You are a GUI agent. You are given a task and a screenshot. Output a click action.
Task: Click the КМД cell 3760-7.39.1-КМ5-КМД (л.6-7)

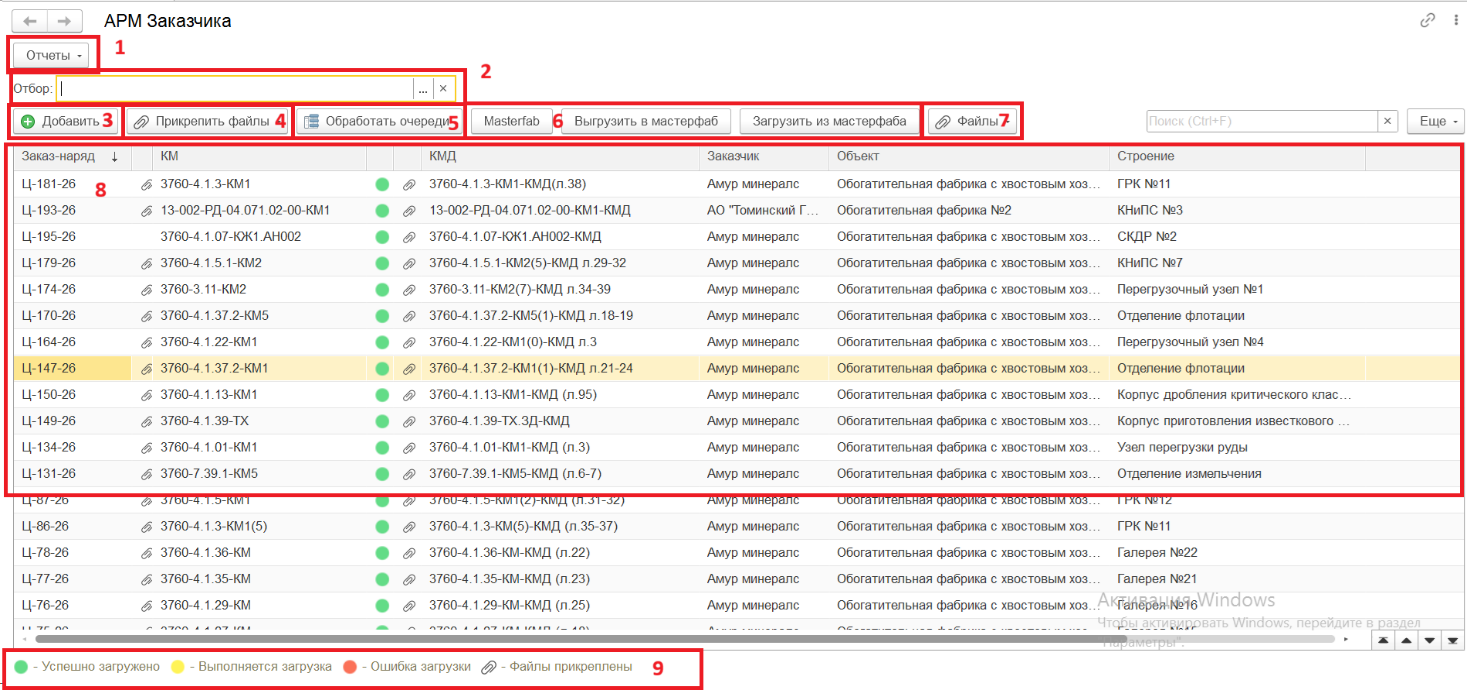(x=562, y=473)
